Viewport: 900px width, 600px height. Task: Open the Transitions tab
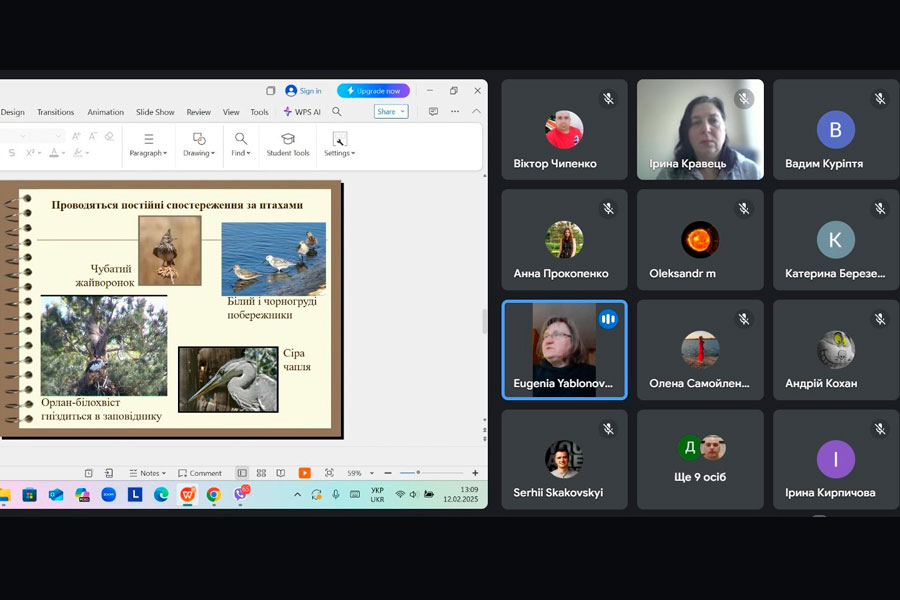pos(56,112)
